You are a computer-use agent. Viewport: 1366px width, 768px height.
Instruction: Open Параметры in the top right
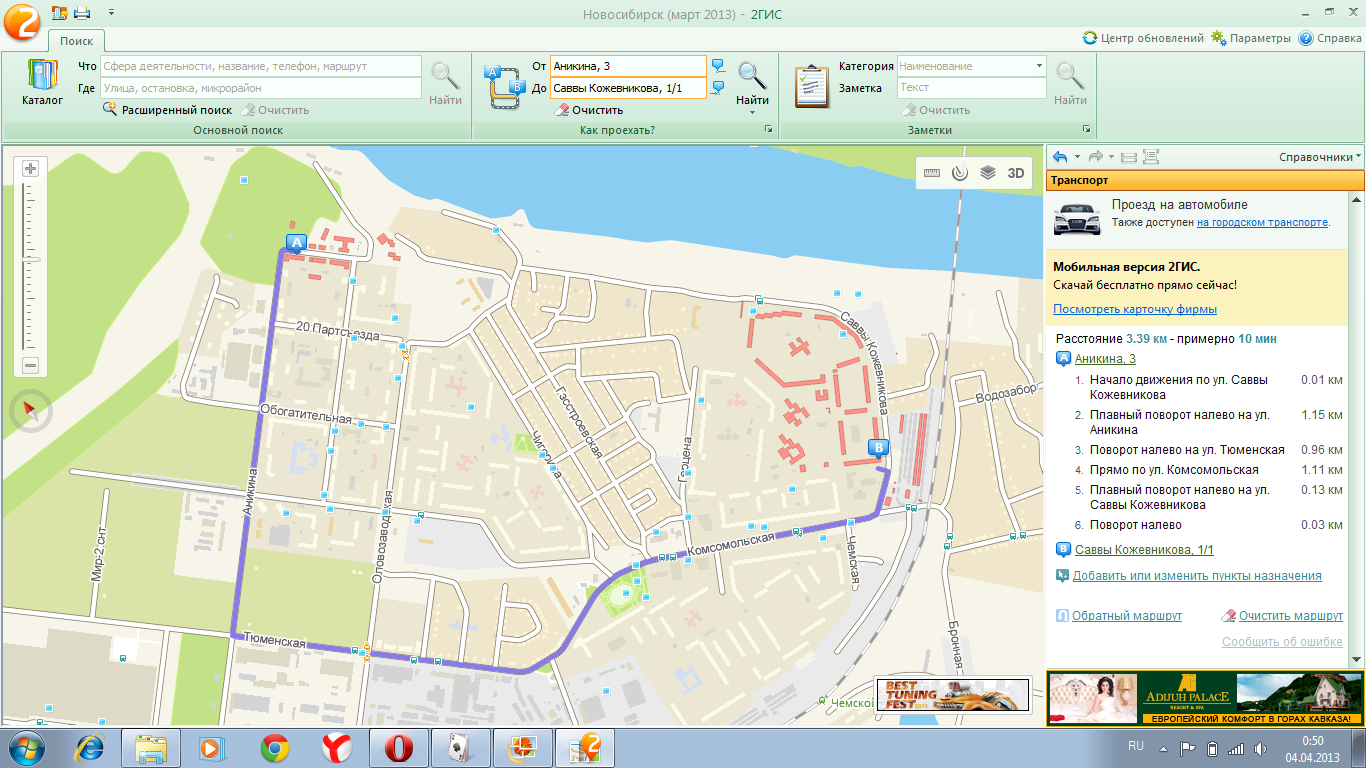coord(1251,38)
